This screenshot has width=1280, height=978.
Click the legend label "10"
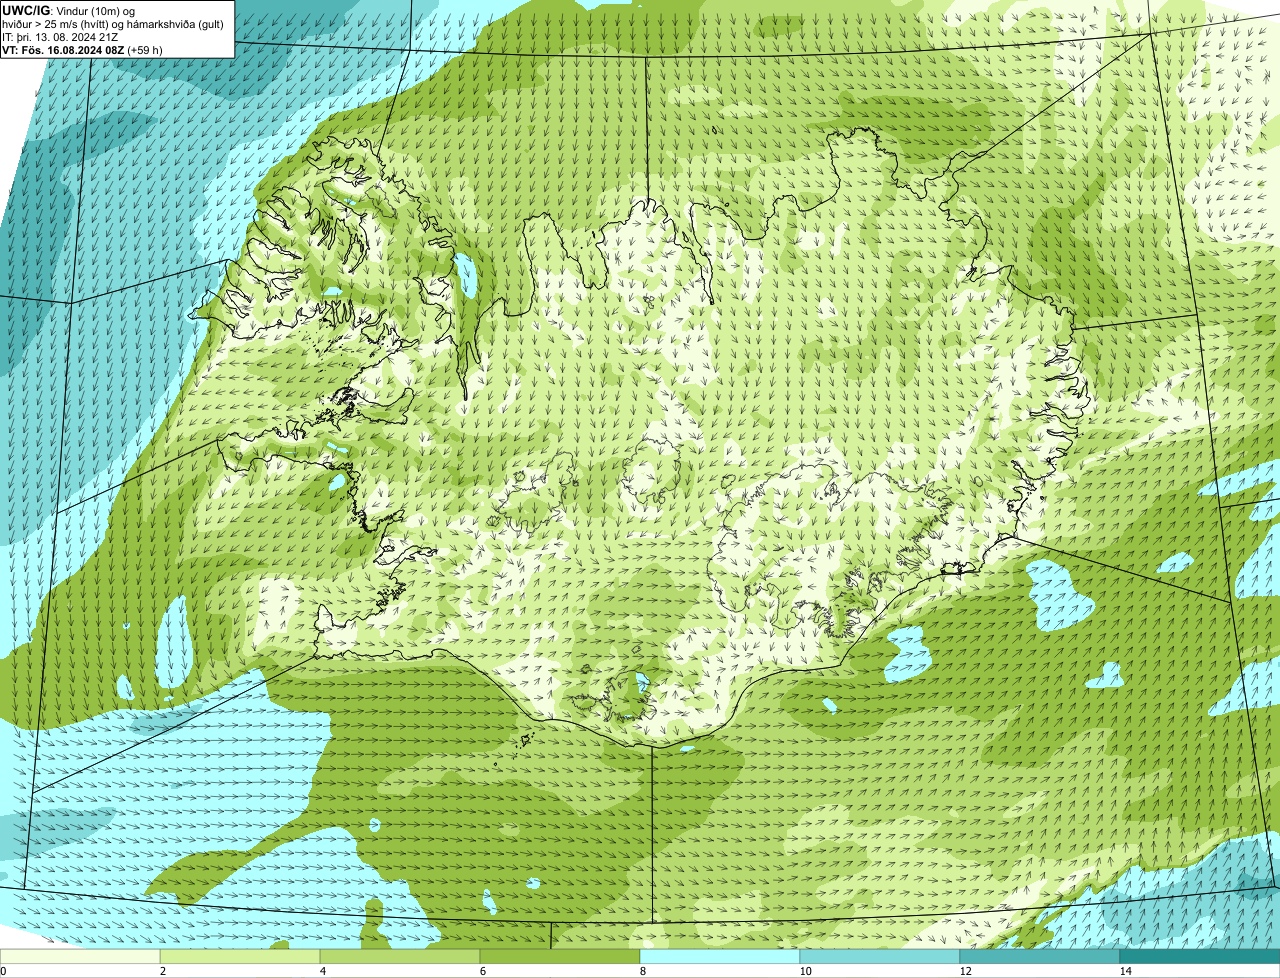pyautogui.click(x=805, y=971)
